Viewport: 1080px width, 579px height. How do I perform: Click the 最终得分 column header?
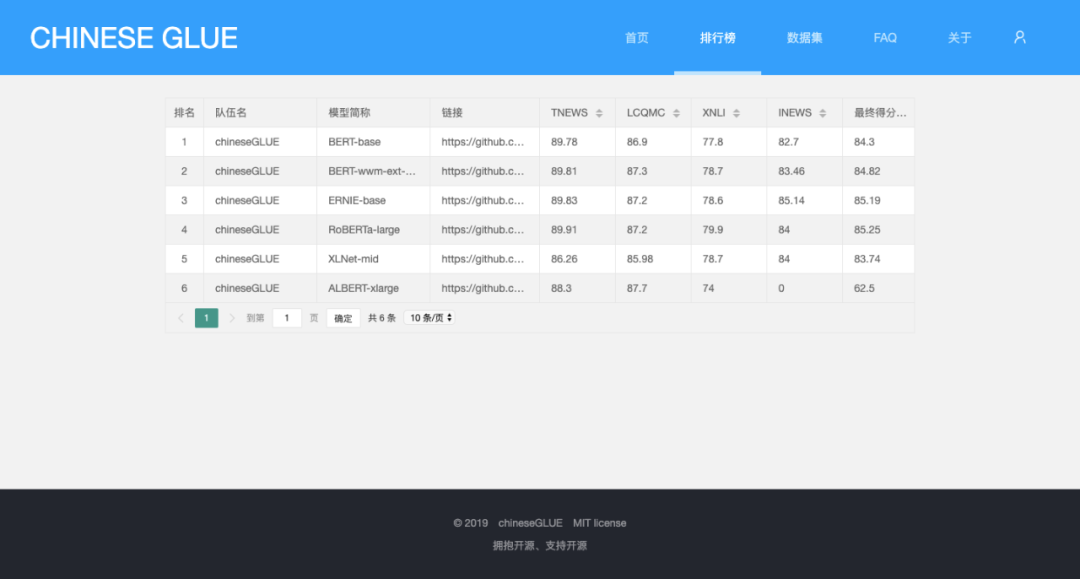click(880, 113)
